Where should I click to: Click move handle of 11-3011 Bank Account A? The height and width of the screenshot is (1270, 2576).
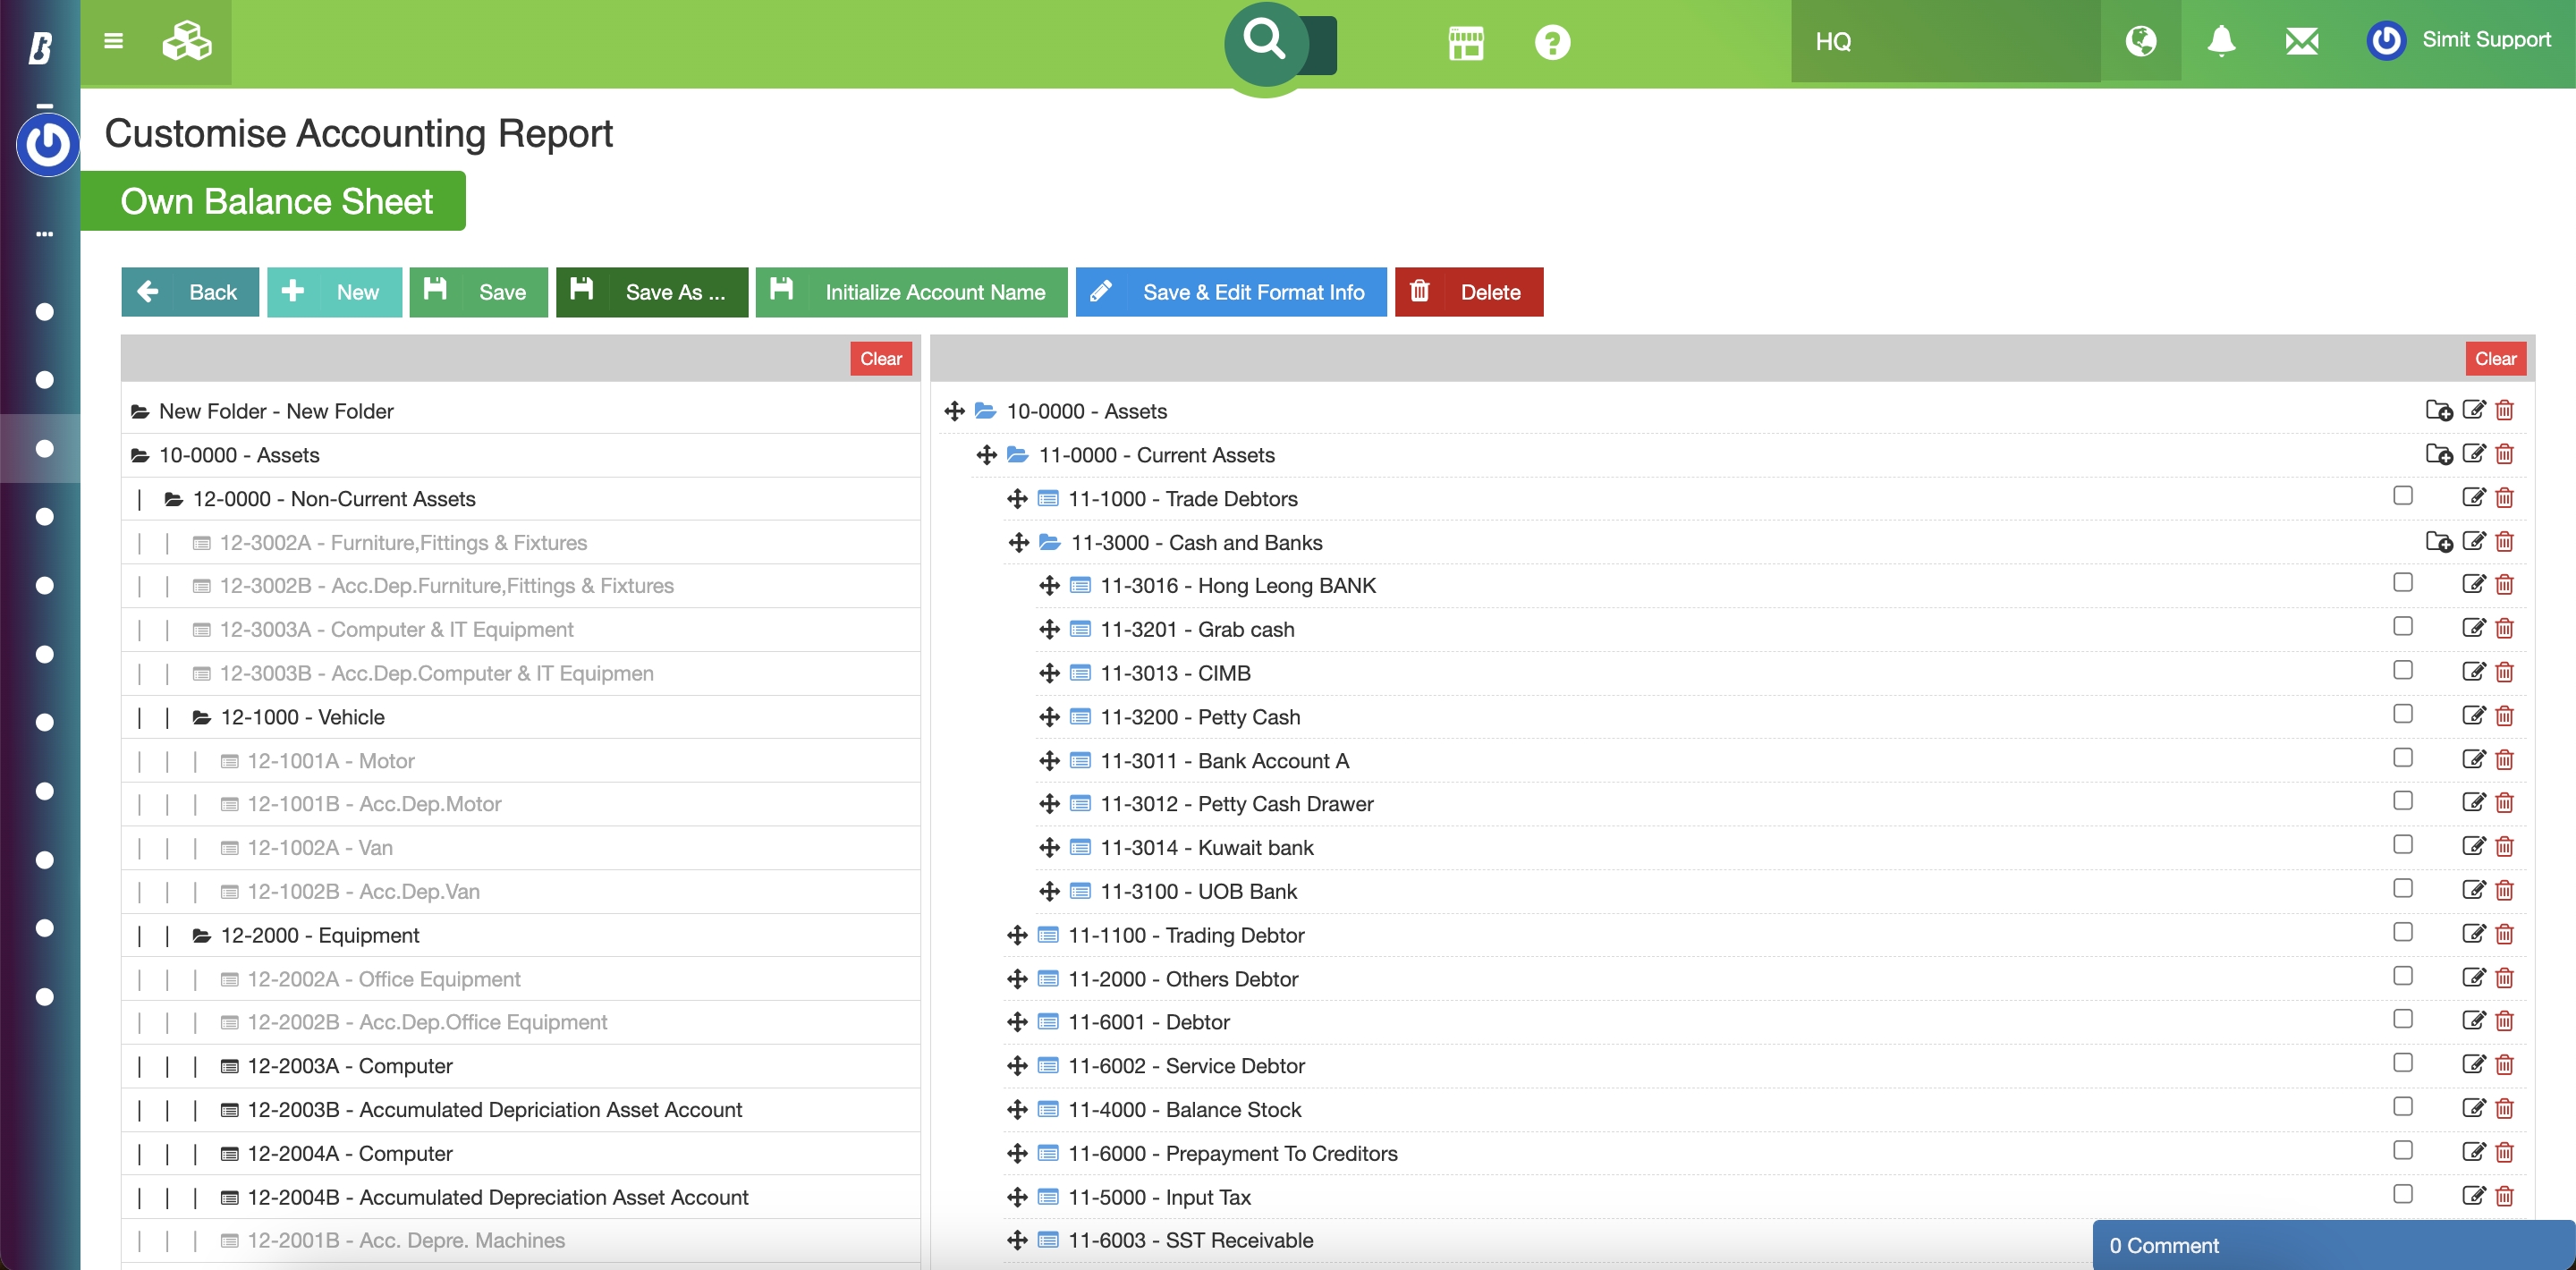coord(1049,761)
